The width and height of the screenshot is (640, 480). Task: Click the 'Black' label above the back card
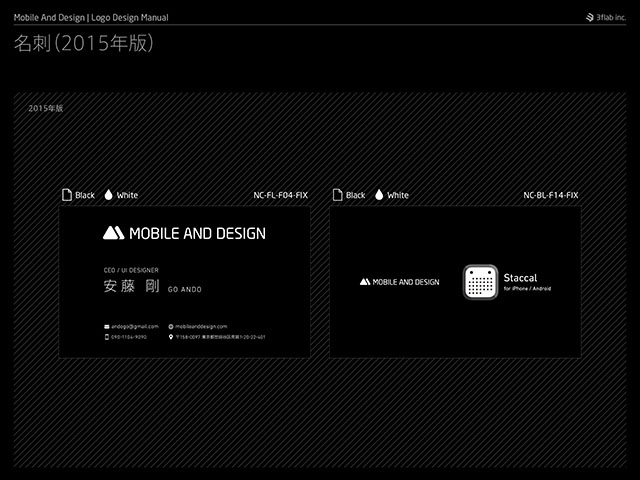(x=356, y=195)
